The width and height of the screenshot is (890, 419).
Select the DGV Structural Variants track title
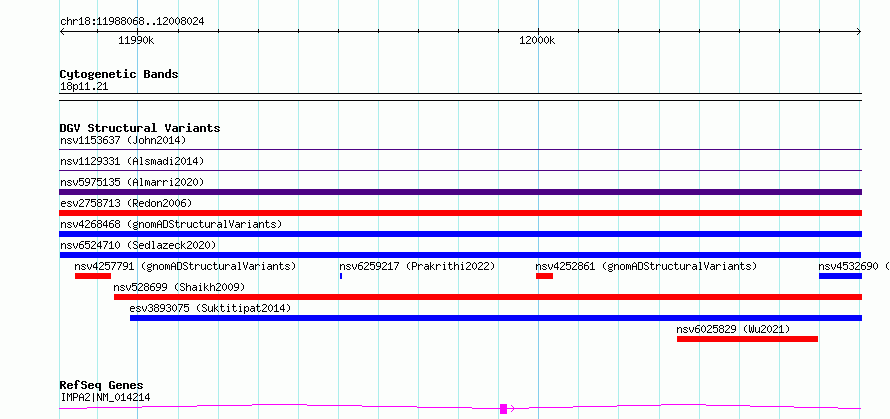coord(140,128)
